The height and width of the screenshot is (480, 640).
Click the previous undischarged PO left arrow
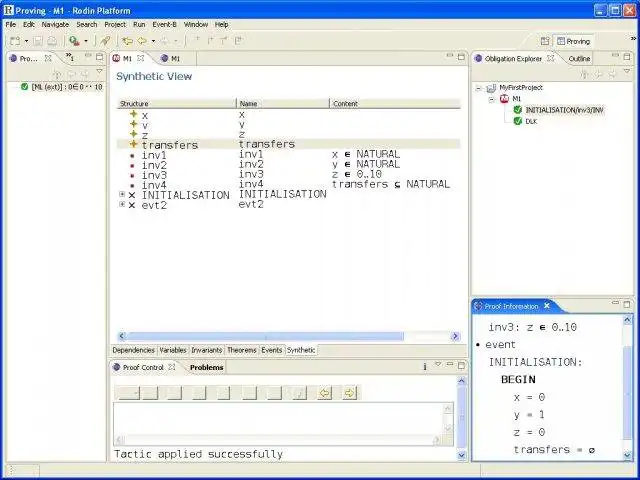(323, 393)
